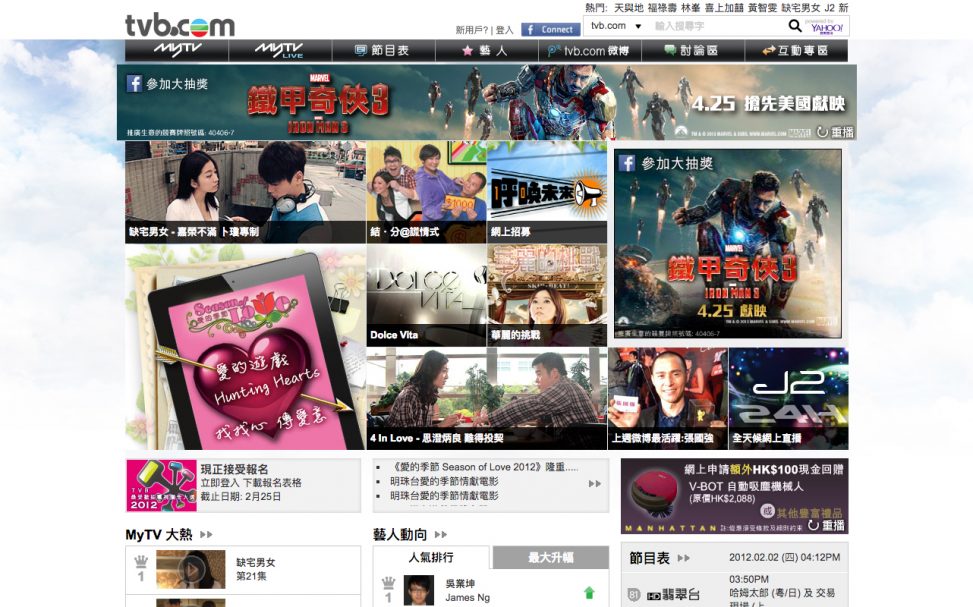
Task: Open the 節目表 navigation tab
Action: point(383,50)
